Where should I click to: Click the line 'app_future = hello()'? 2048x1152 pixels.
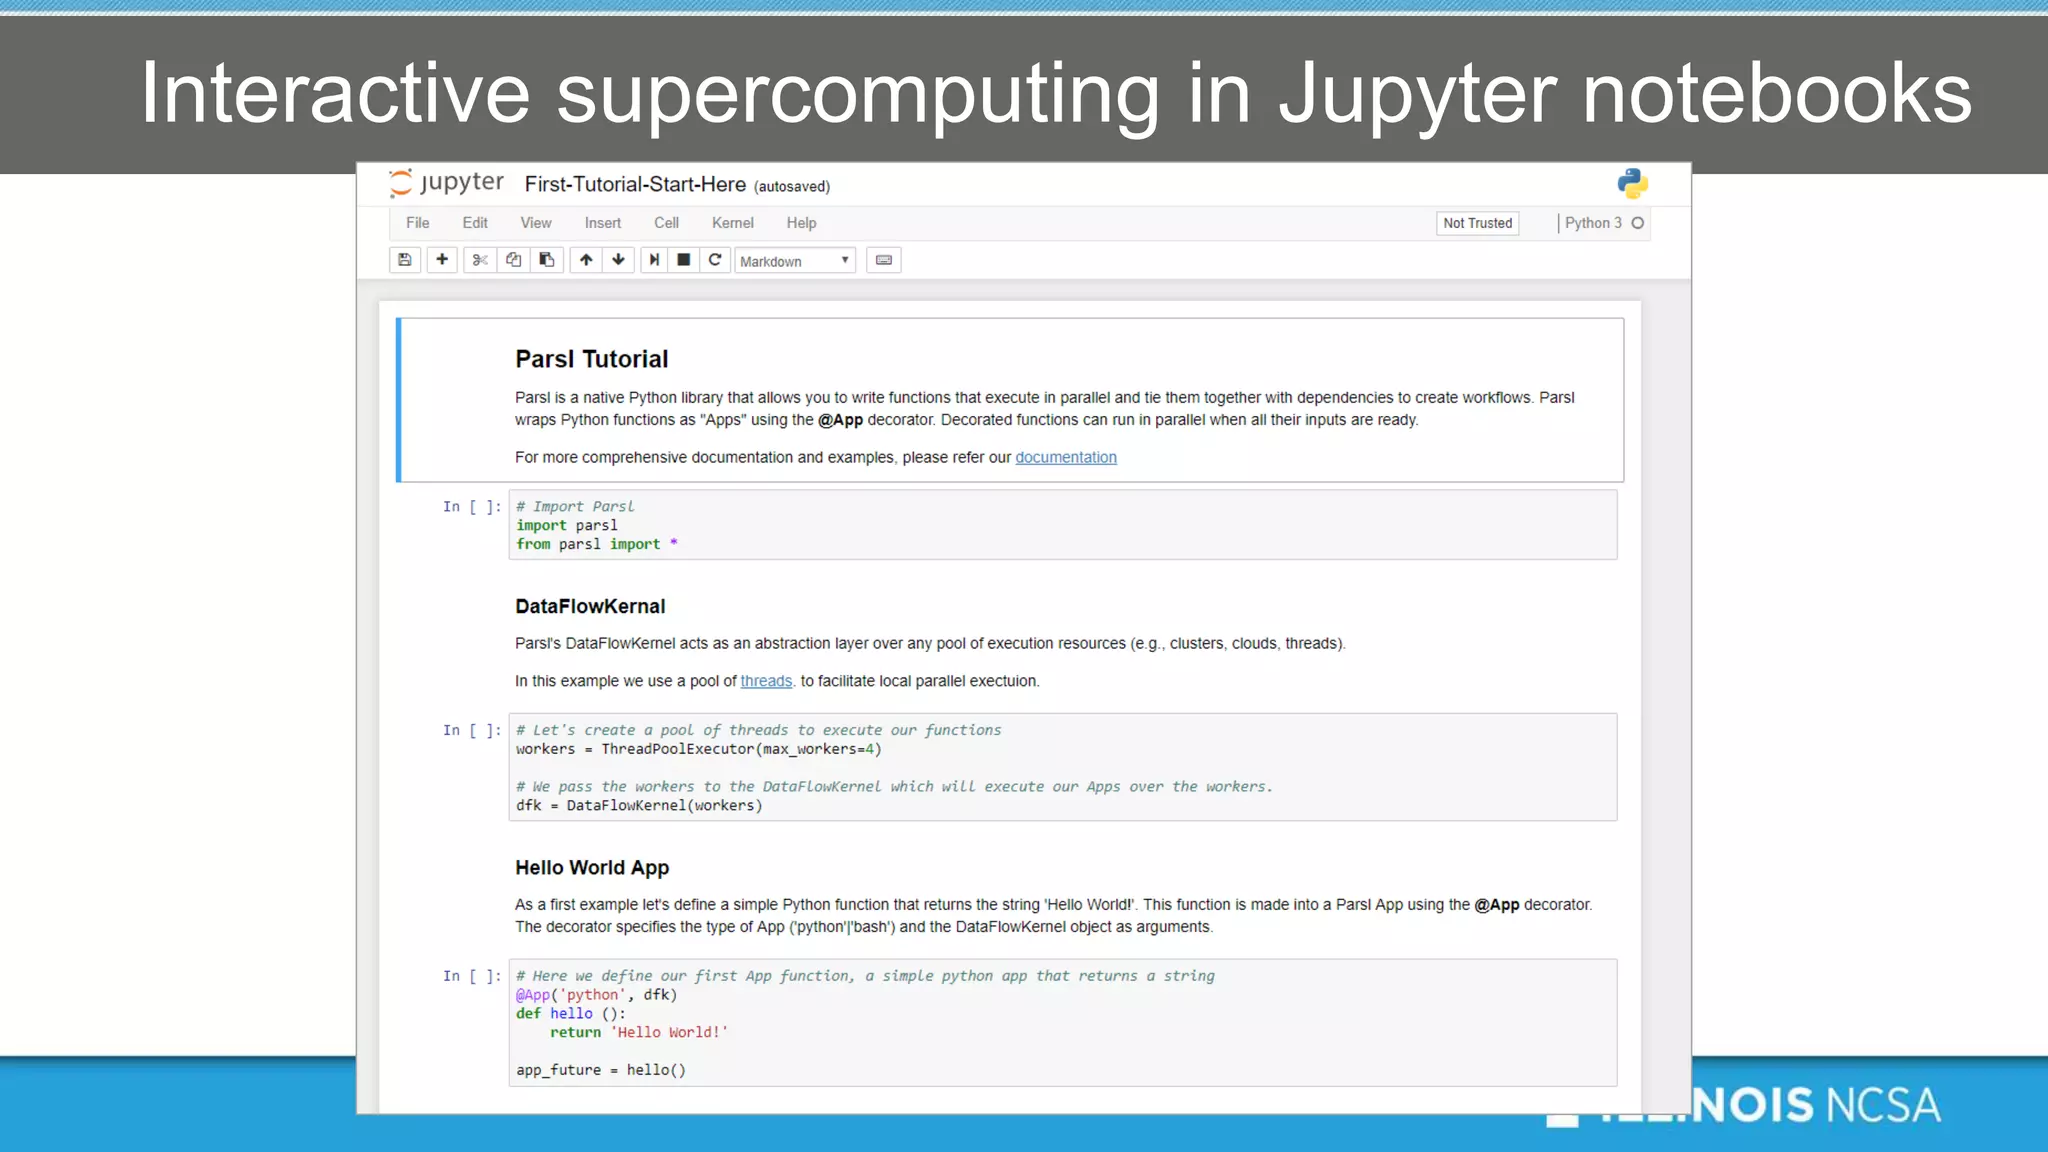(601, 1070)
